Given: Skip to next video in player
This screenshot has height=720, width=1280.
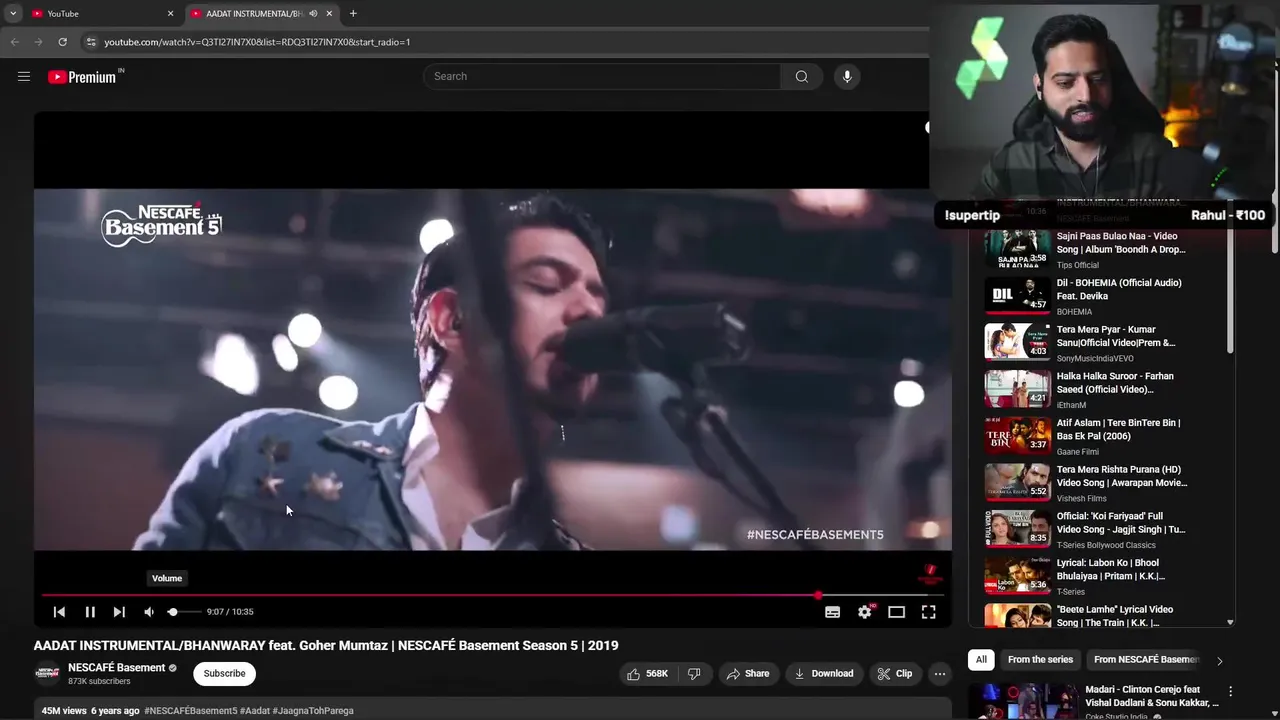Looking at the screenshot, I should 119,612.
